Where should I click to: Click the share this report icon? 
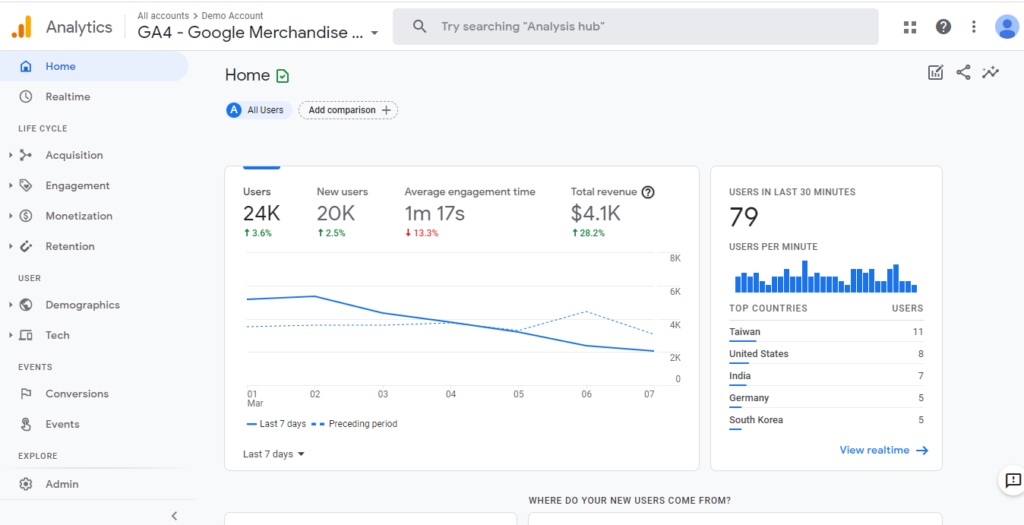(x=963, y=72)
